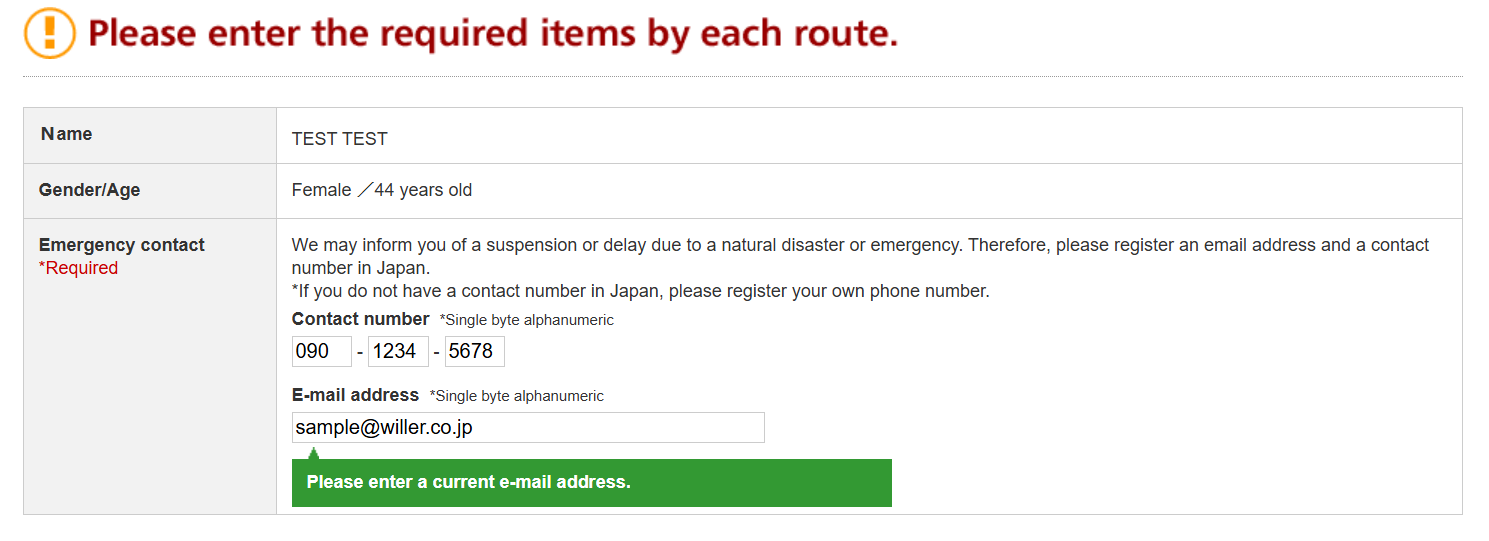Viewport: 1489px width, 541px height.
Task: Click the alphanumeric note beside E-mail address
Action: click(x=516, y=396)
